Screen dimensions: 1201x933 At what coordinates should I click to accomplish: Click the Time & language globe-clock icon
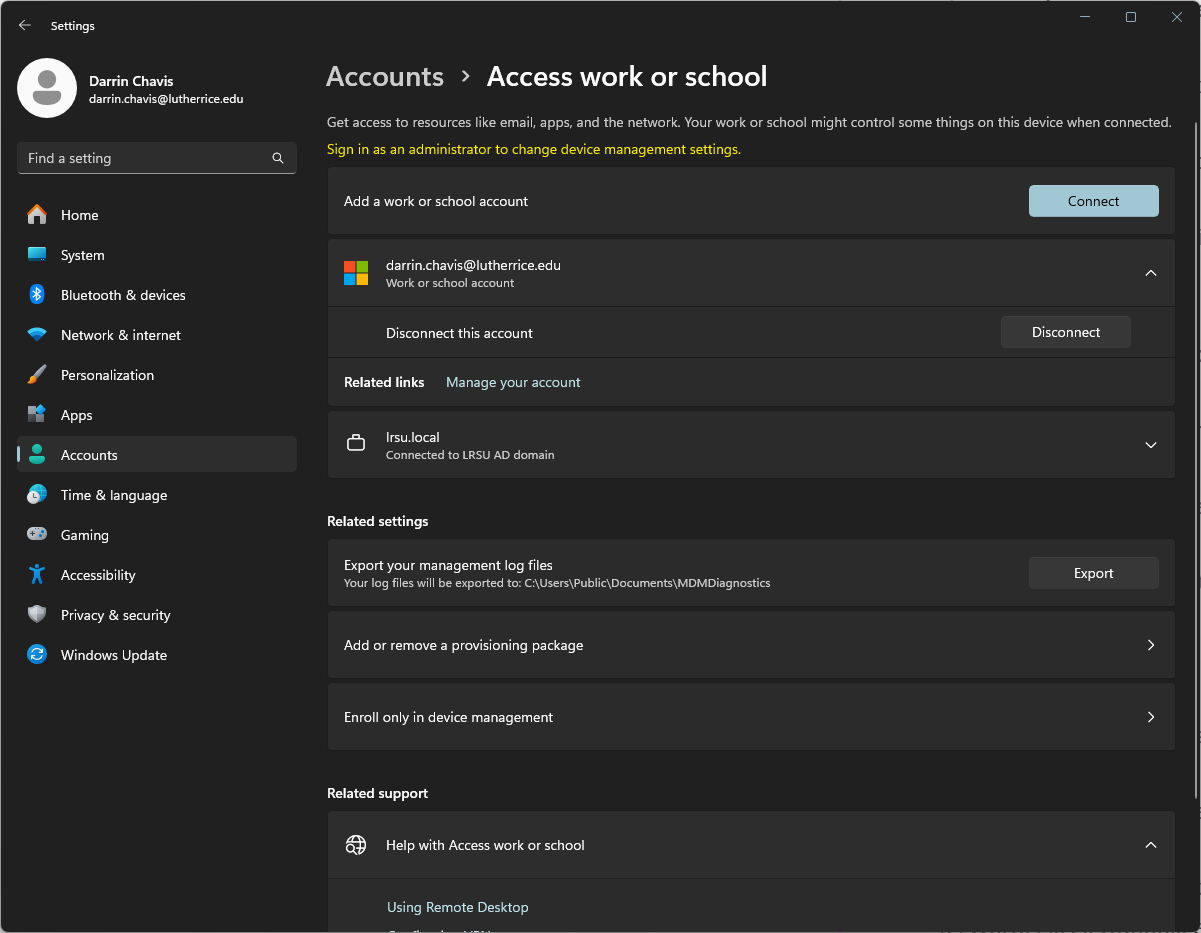pos(37,495)
